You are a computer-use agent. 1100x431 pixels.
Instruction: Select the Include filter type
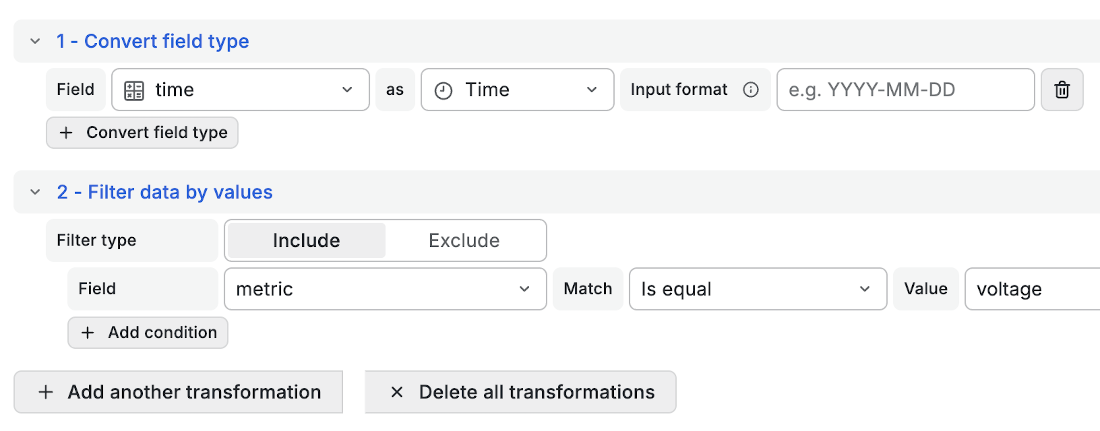pyautogui.click(x=307, y=241)
